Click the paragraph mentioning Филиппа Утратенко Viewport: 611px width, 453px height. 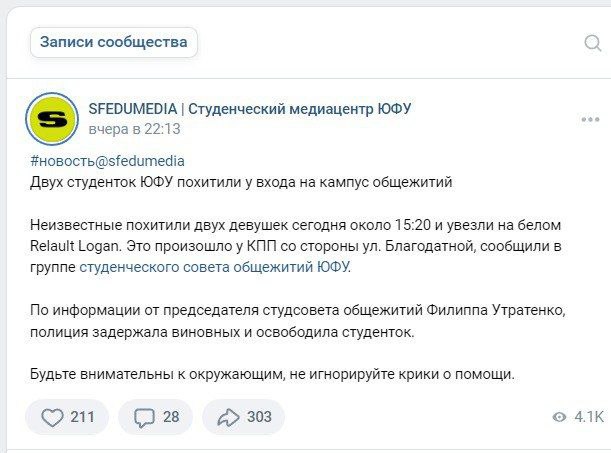(x=300, y=320)
